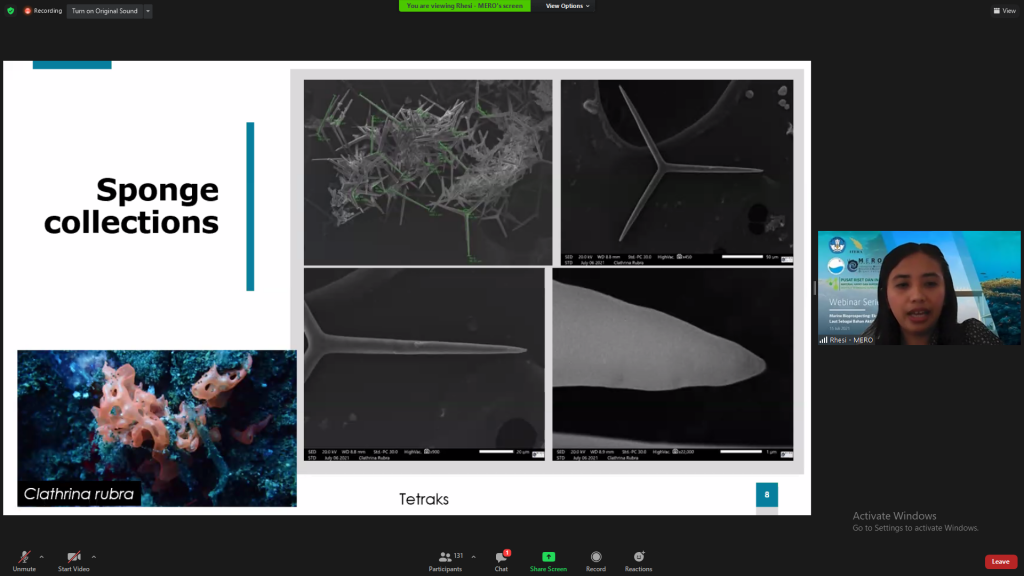Expand audio options arrow beside Unmute

pos(41,557)
